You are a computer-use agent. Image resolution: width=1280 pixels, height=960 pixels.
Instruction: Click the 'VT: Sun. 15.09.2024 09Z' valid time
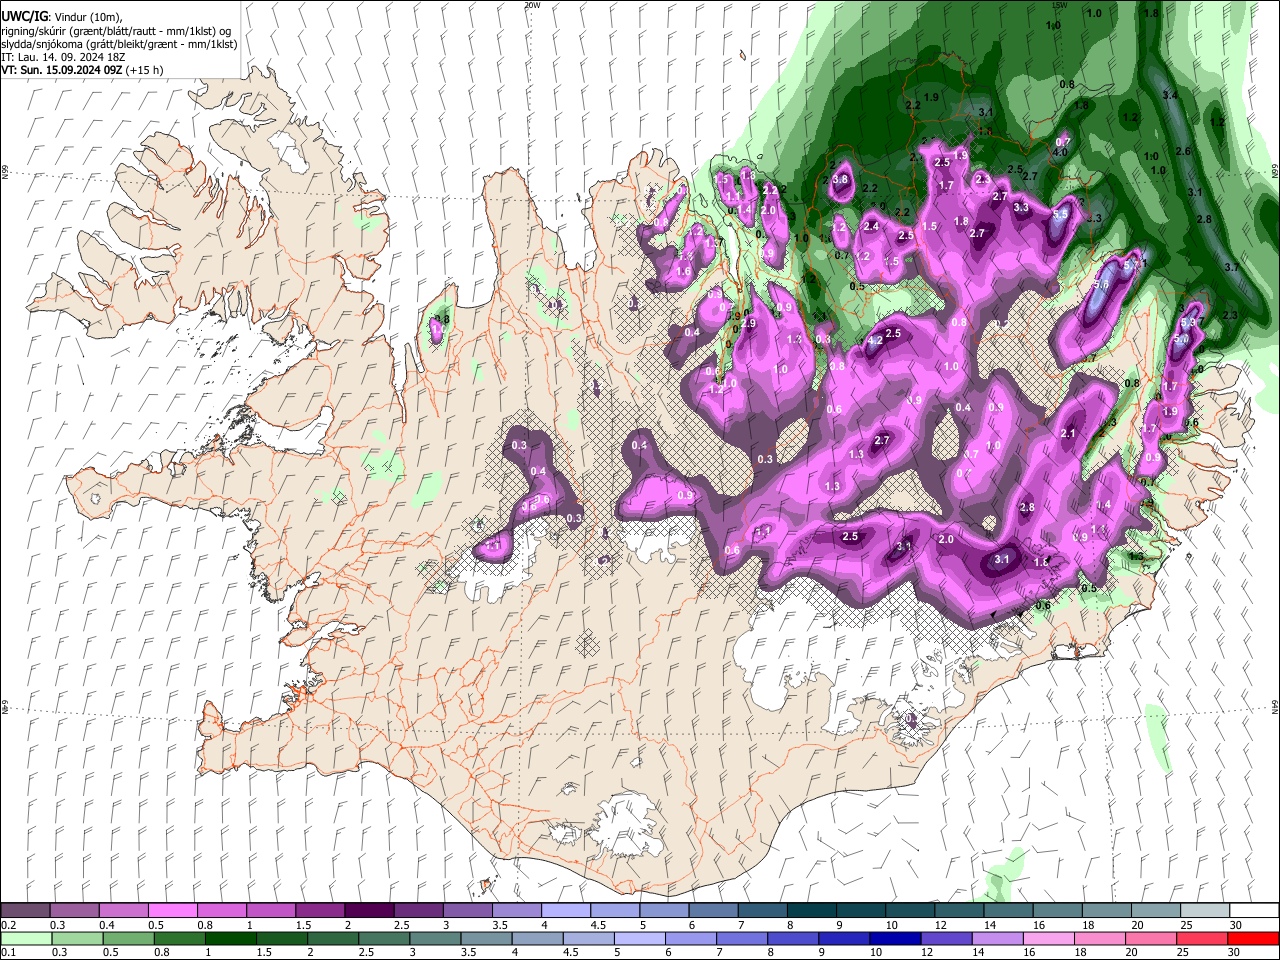point(62,70)
